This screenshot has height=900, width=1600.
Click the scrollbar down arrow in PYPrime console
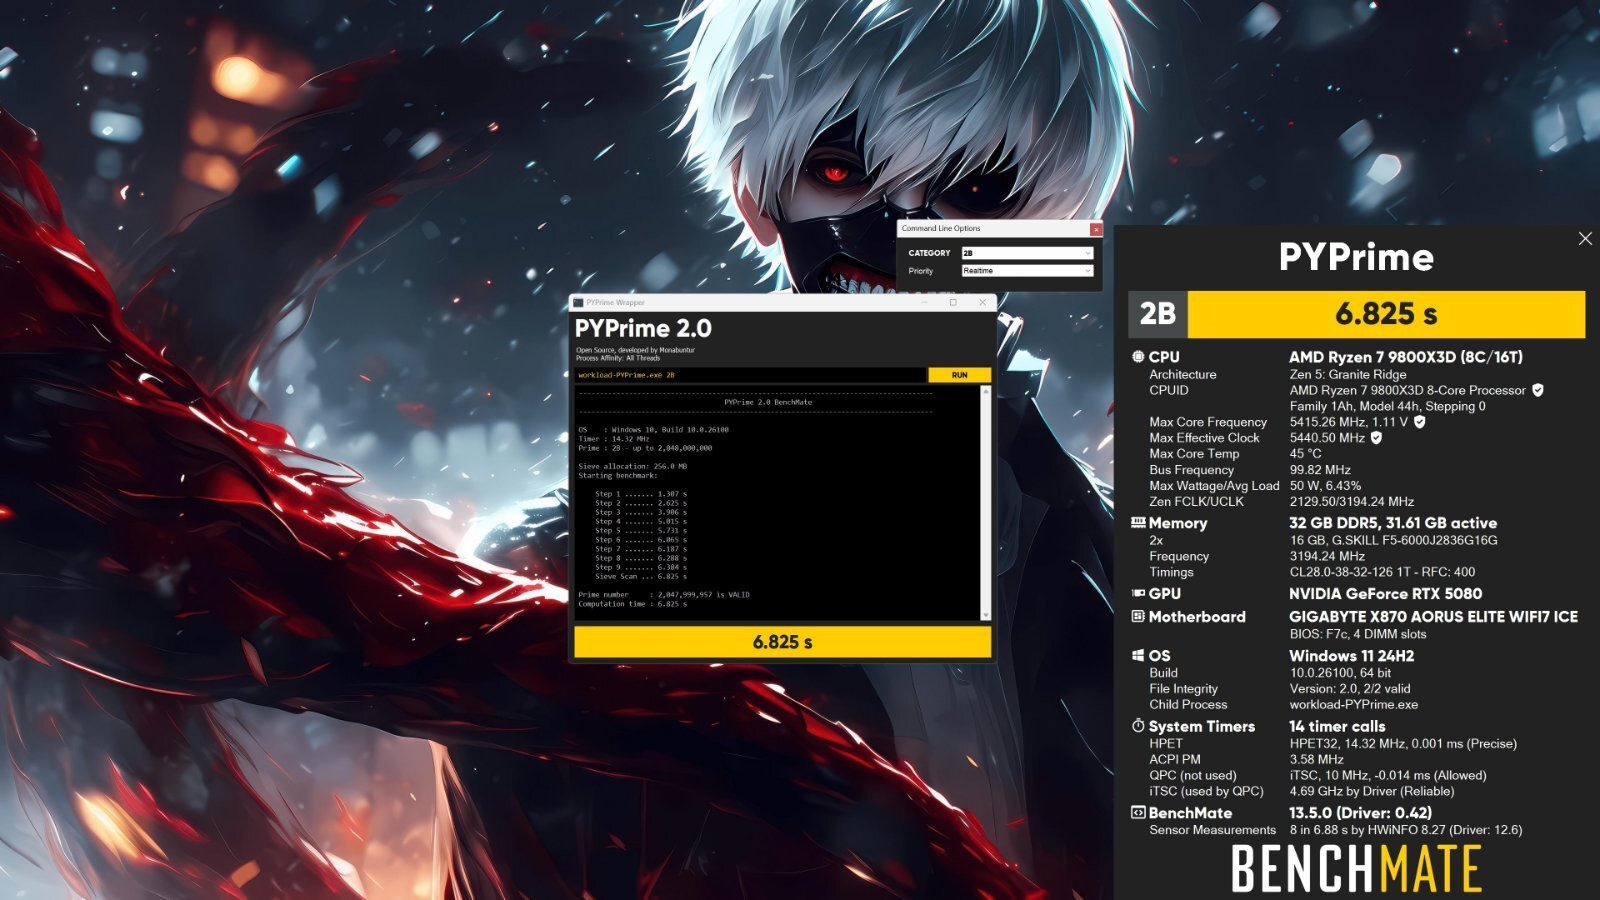(985, 615)
